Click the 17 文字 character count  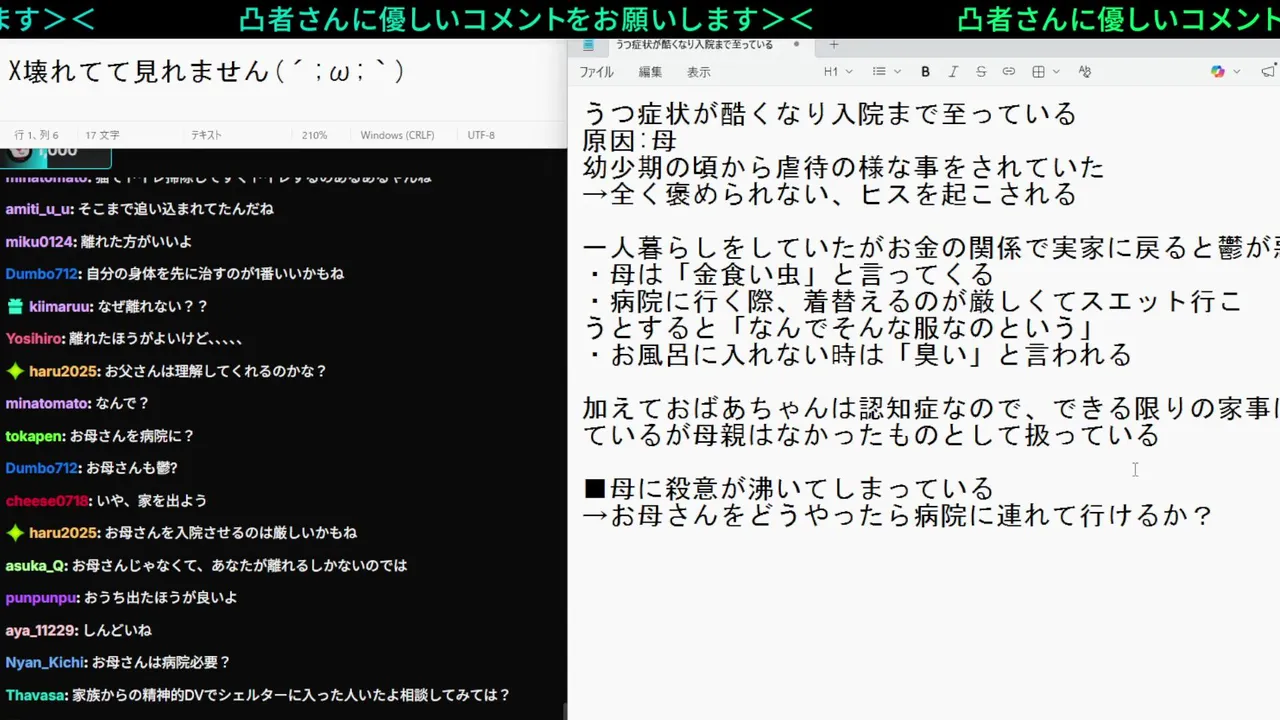102,135
